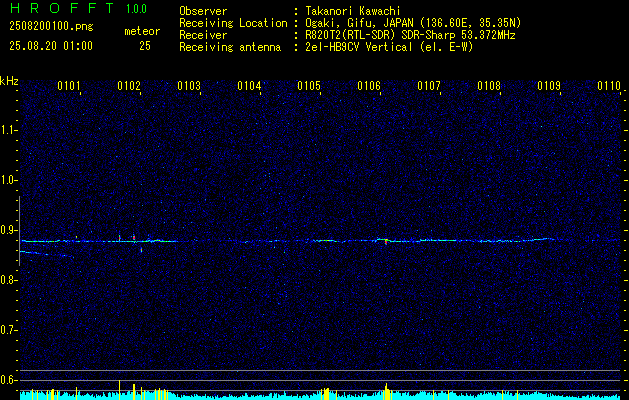Click time marker 0106
This screenshot has width=629, height=400.
click(x=369, y=86)
